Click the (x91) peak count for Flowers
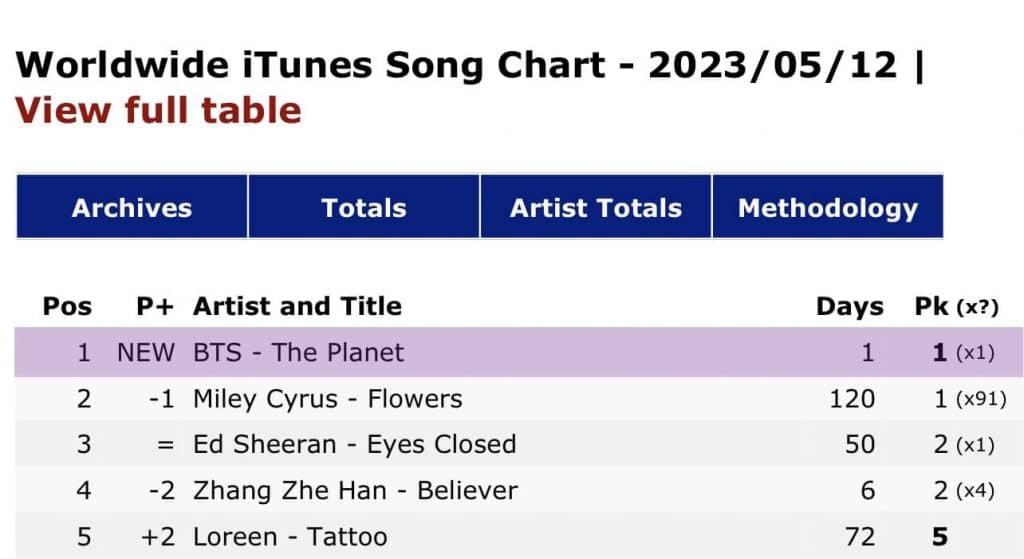 pos(980,399)
